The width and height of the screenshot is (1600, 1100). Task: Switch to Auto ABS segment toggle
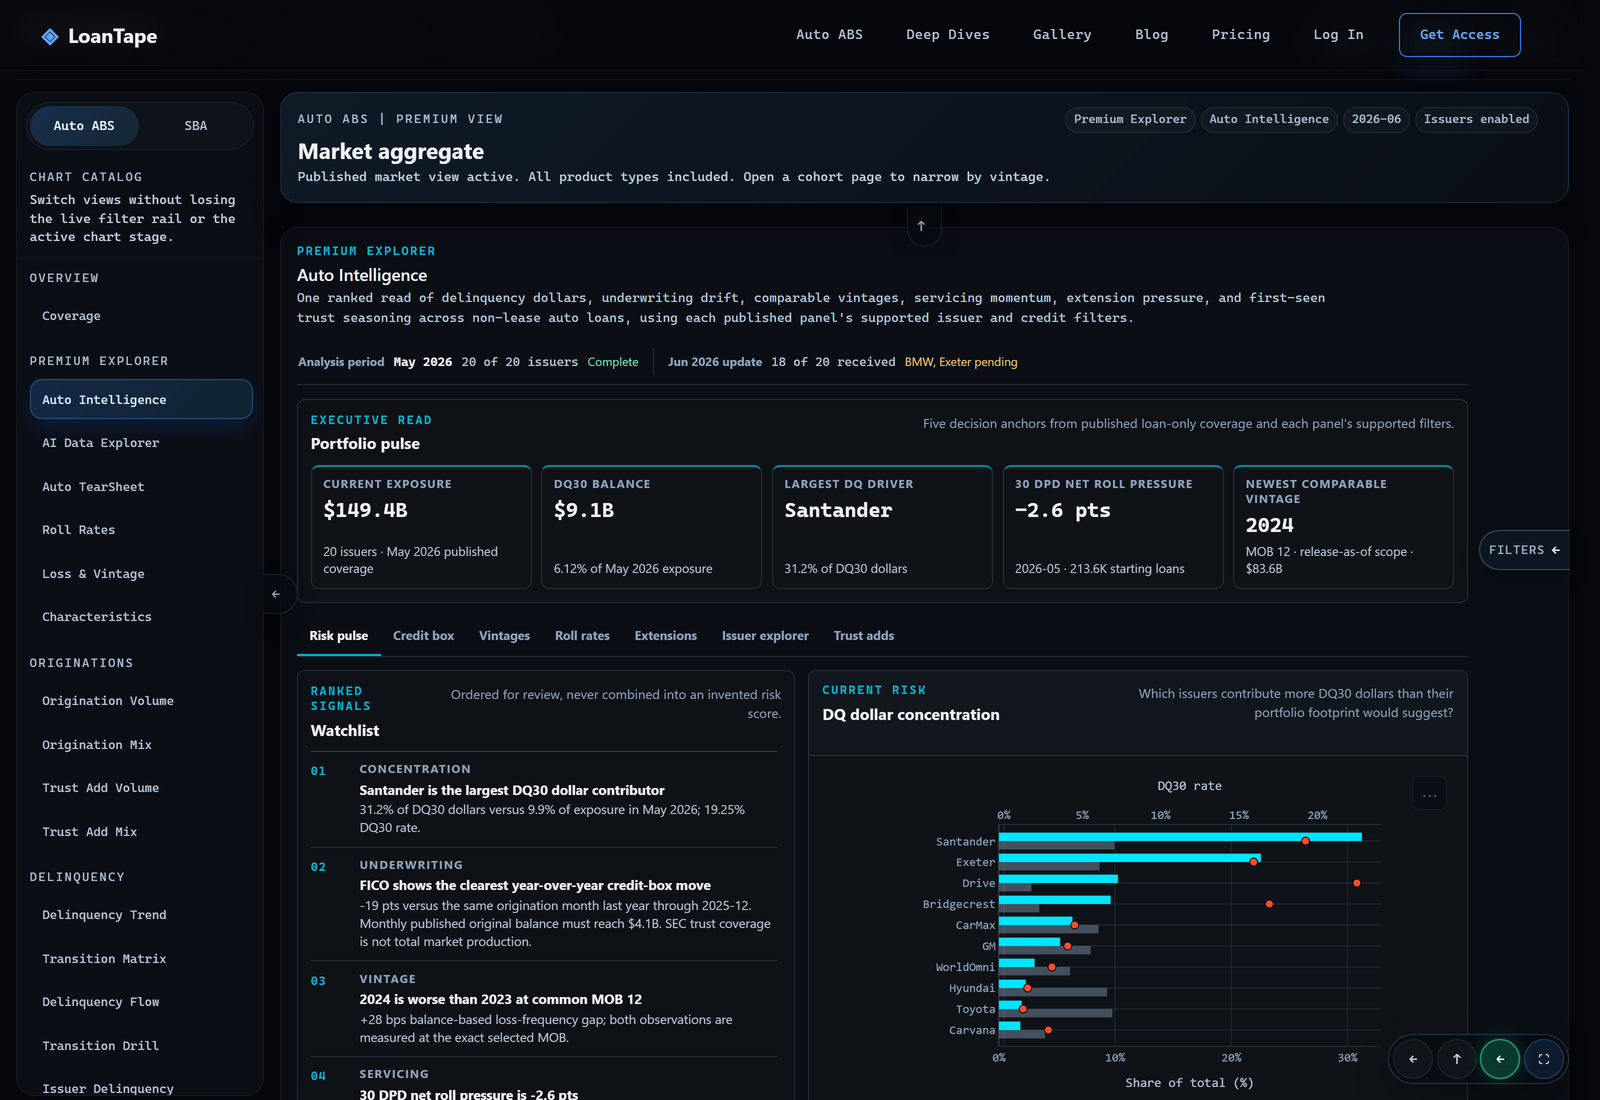84,126
